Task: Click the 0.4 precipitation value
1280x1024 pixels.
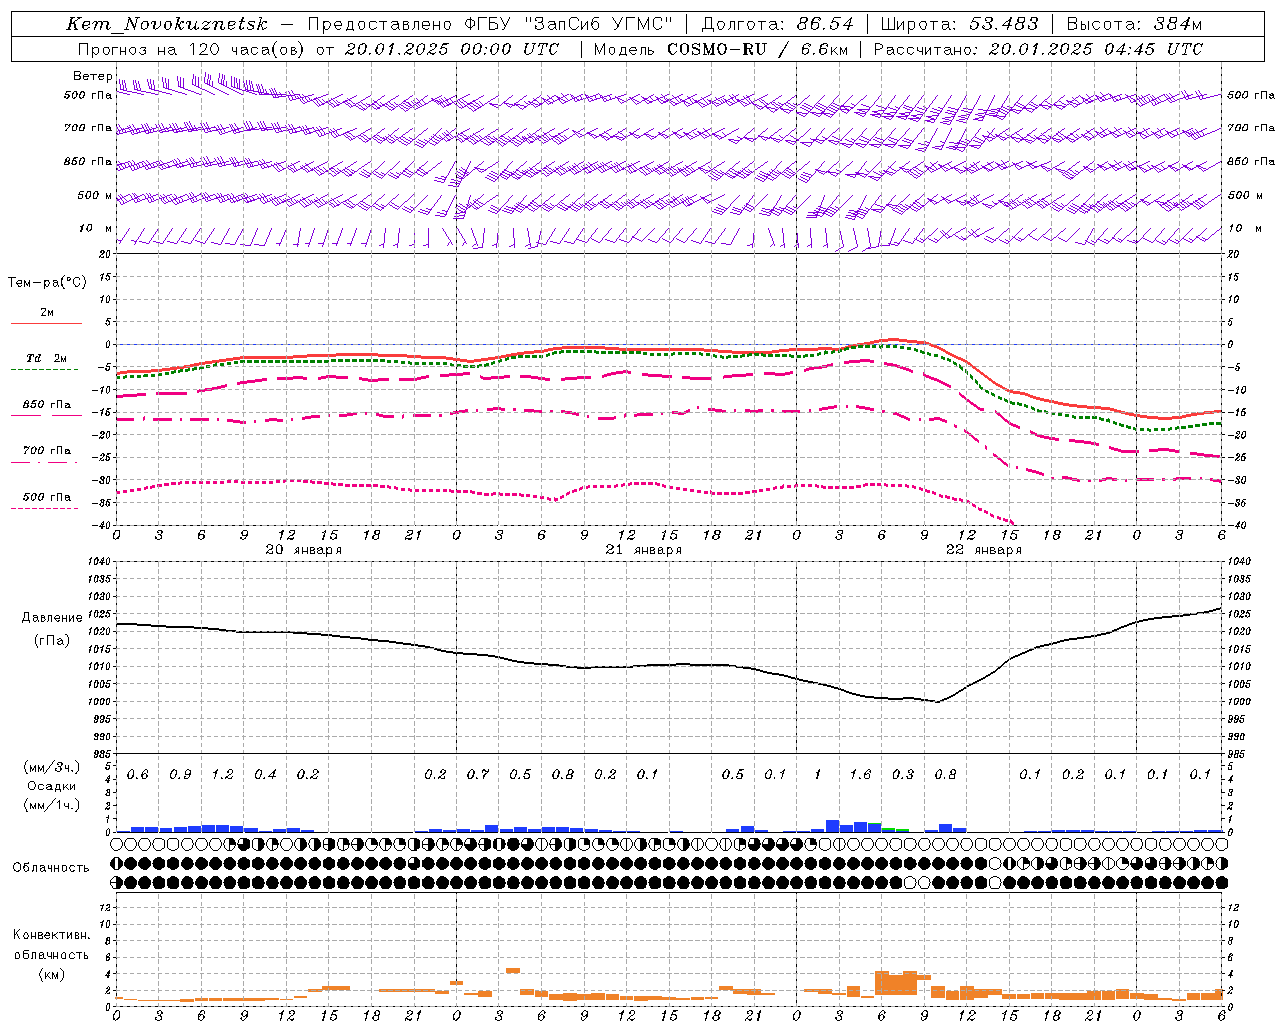Action: 265,775
